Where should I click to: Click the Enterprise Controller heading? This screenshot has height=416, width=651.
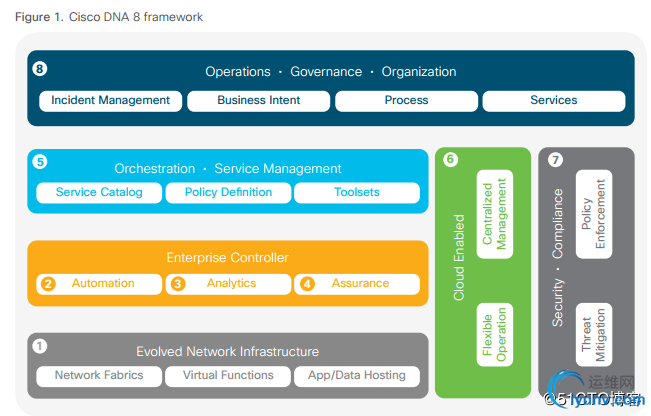coord(228,258)
